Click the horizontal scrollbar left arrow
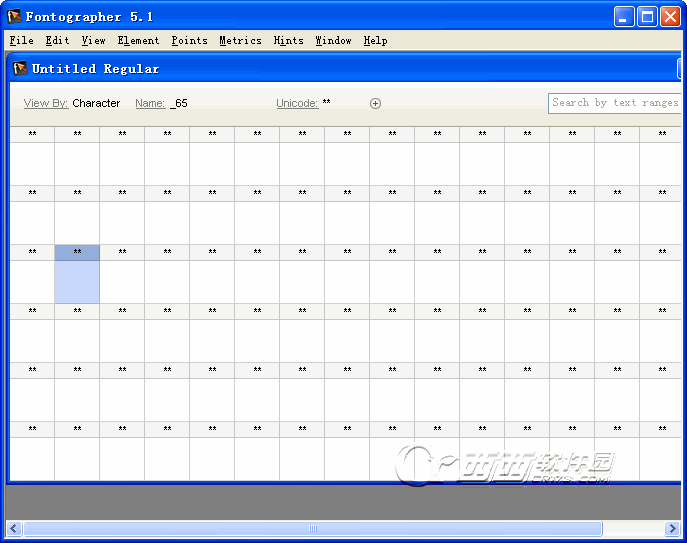Screen dimensions: 687x543 tap(14, 528)
